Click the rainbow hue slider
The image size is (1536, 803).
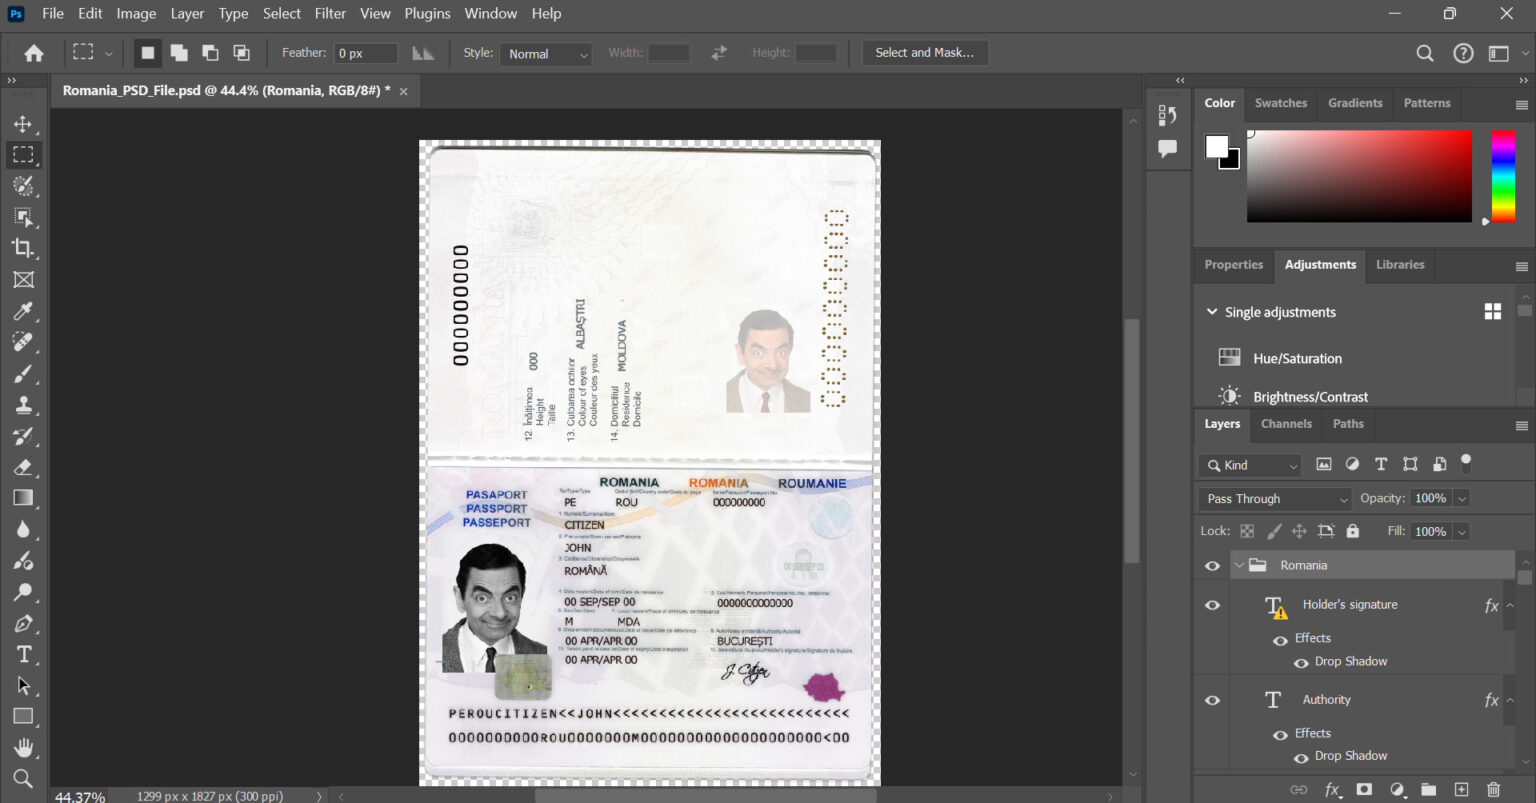point(1503,176)
